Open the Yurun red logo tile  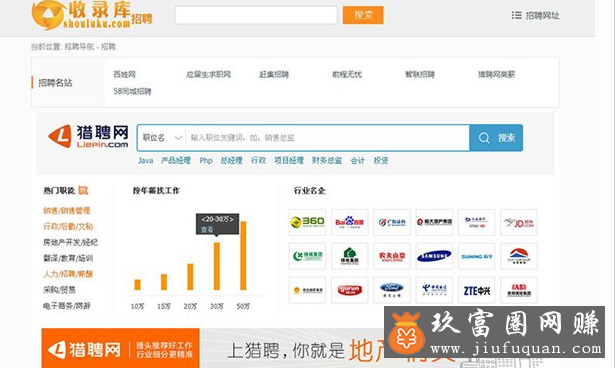click(349, 290)
